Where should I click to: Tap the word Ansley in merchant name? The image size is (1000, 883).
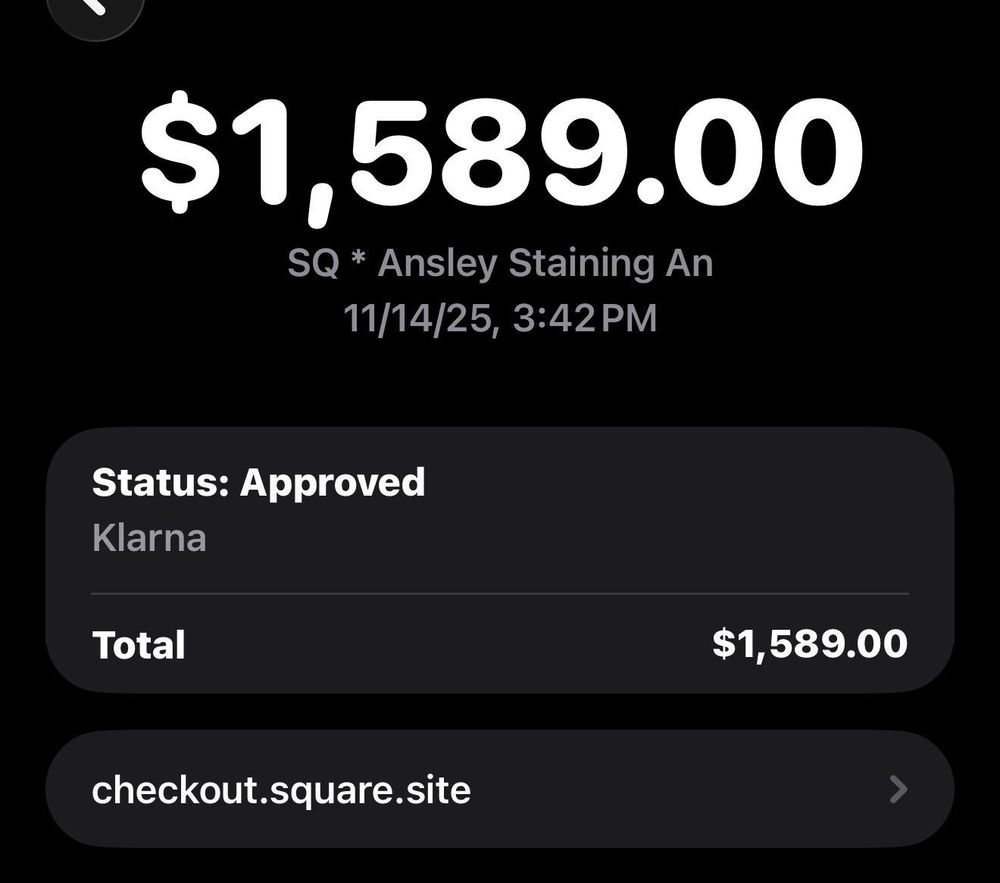point(438,264)
